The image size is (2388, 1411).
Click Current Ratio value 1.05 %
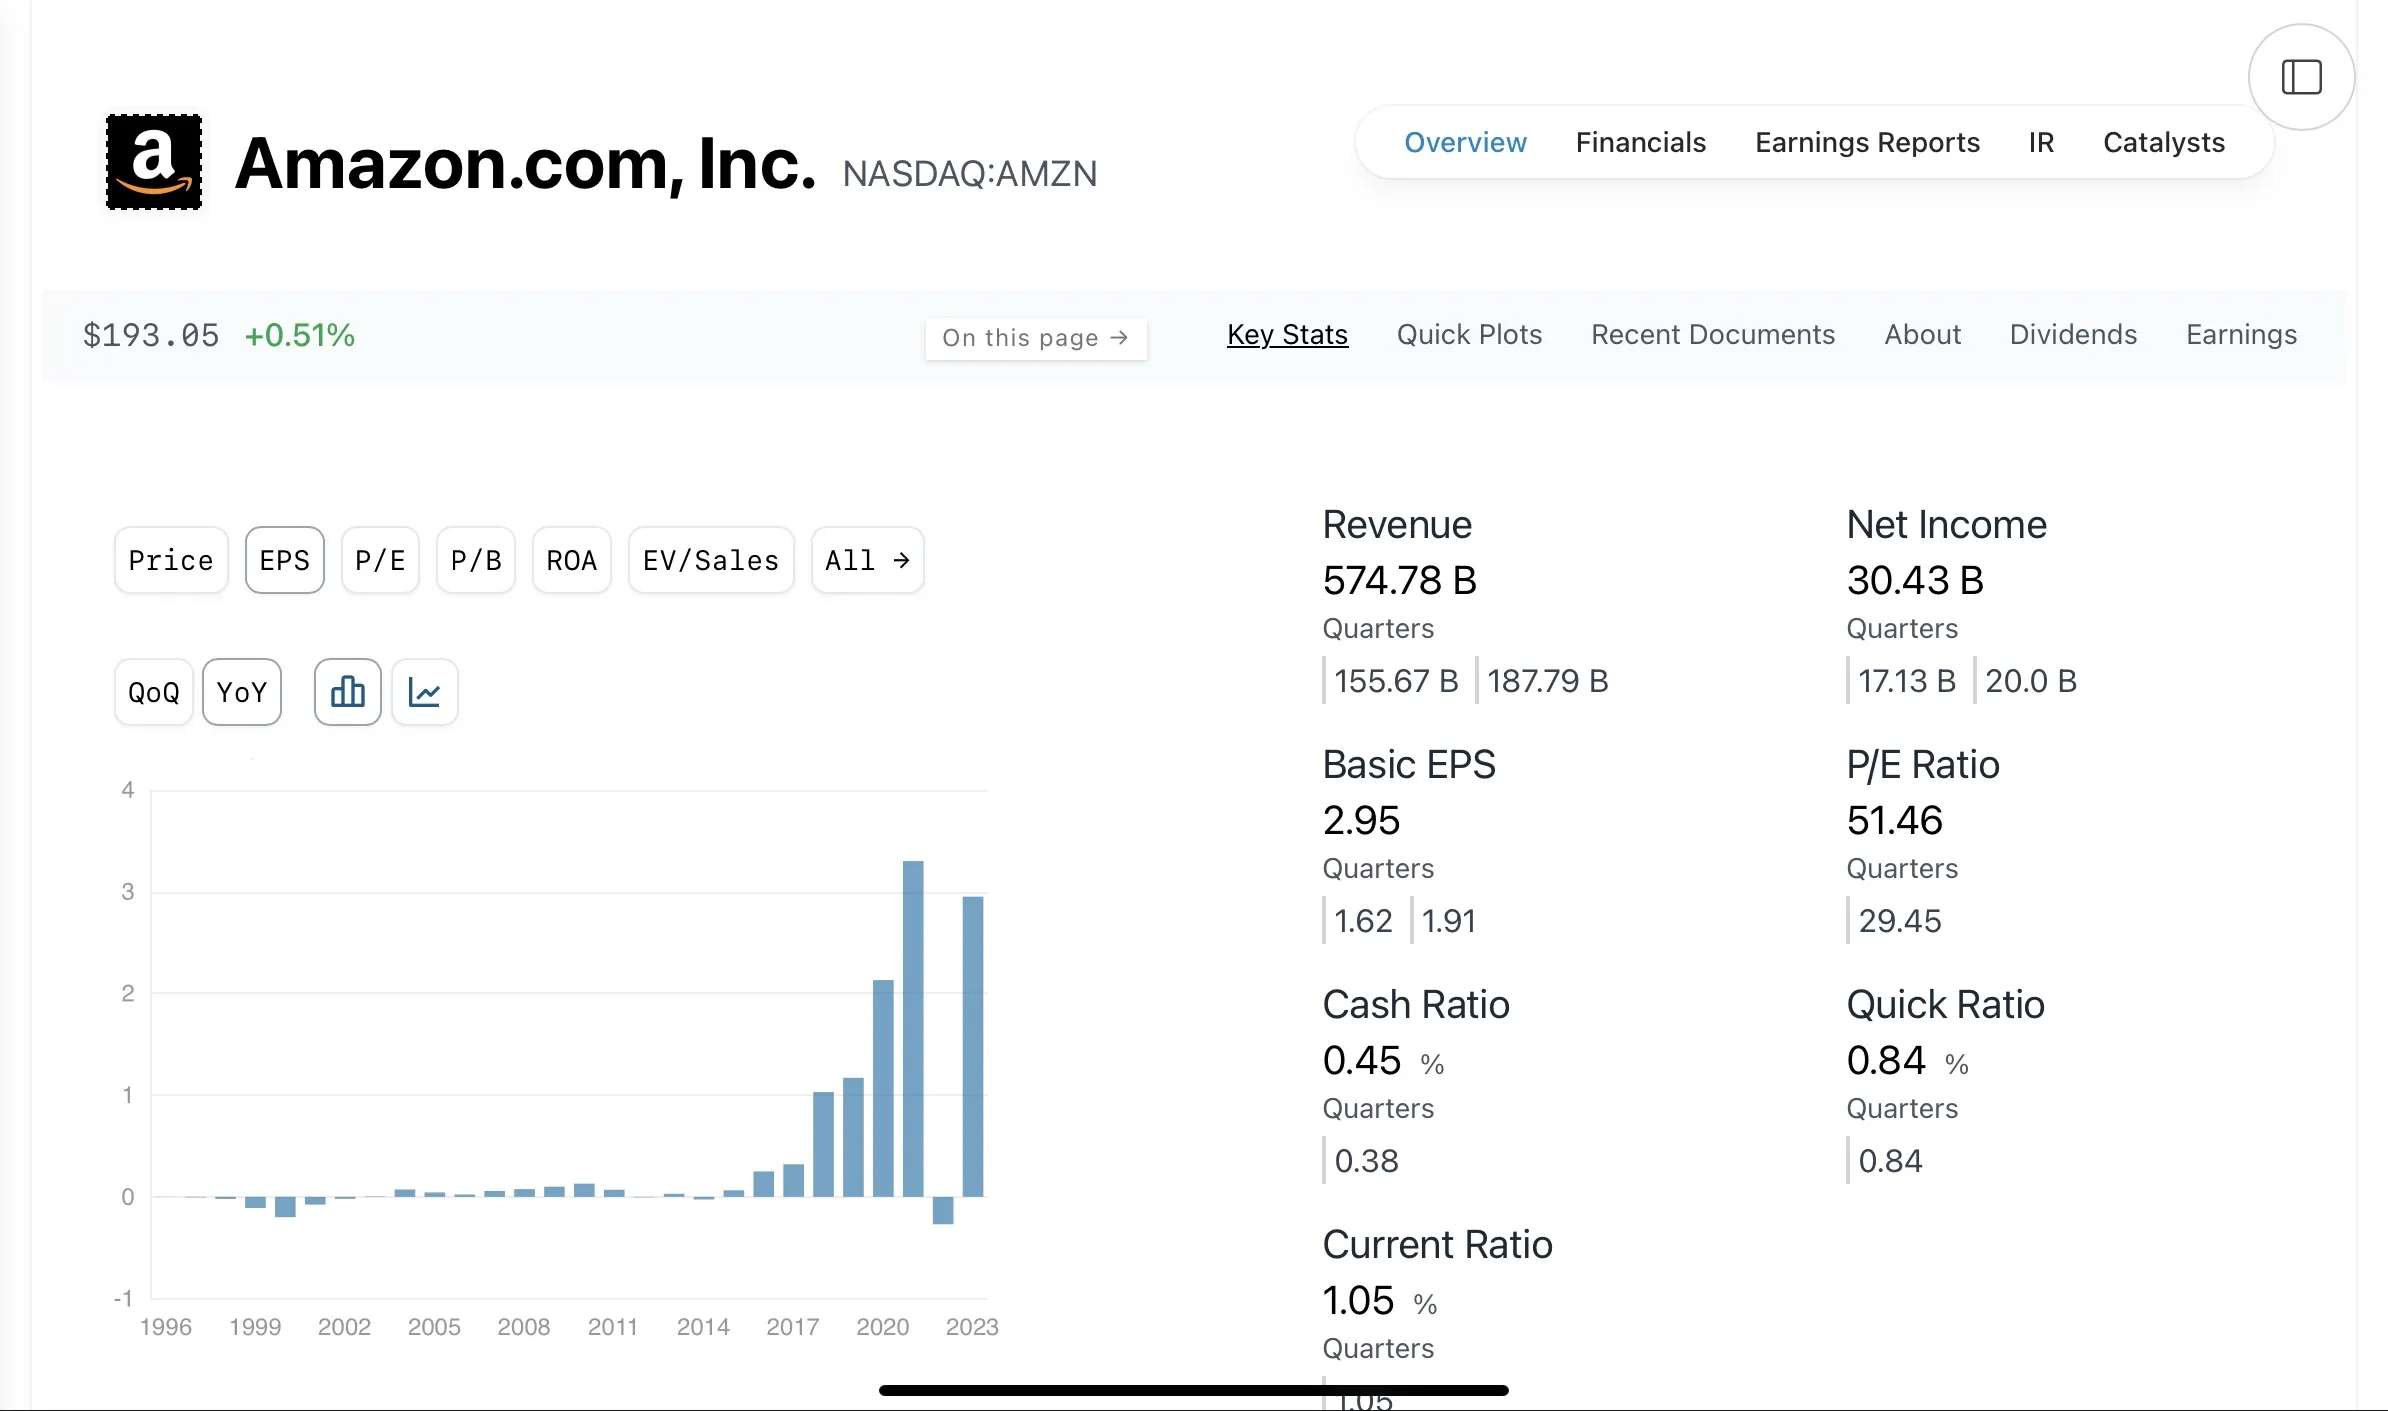(1379, 1300)
